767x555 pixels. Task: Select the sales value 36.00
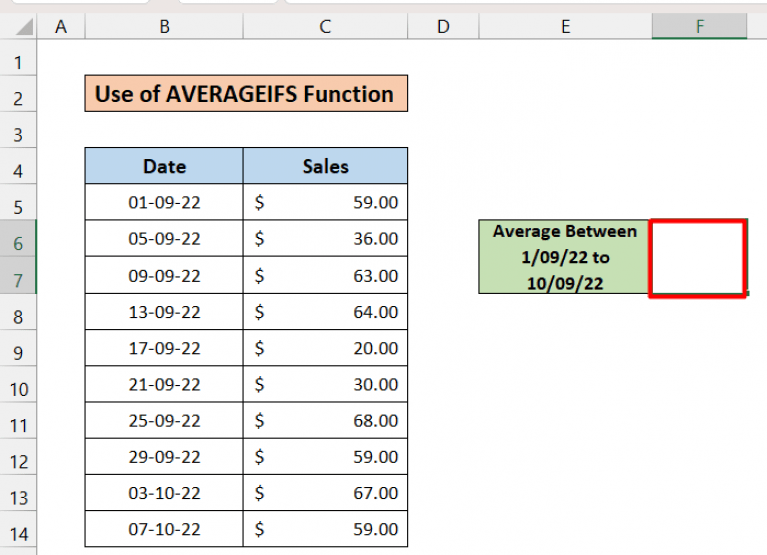325,238
